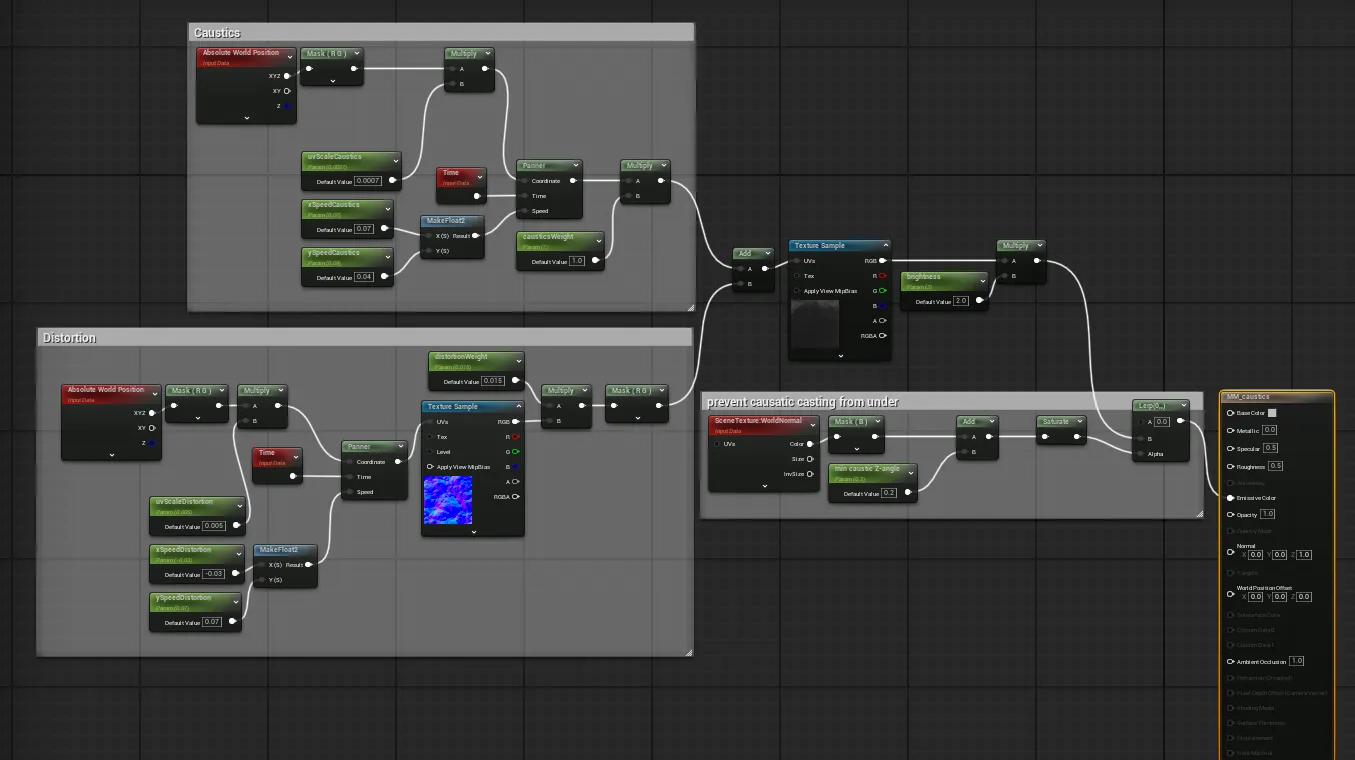Click the Lerp node Alpha input pin
The image size is (1355, 760).
click(x=1138, y=453)
